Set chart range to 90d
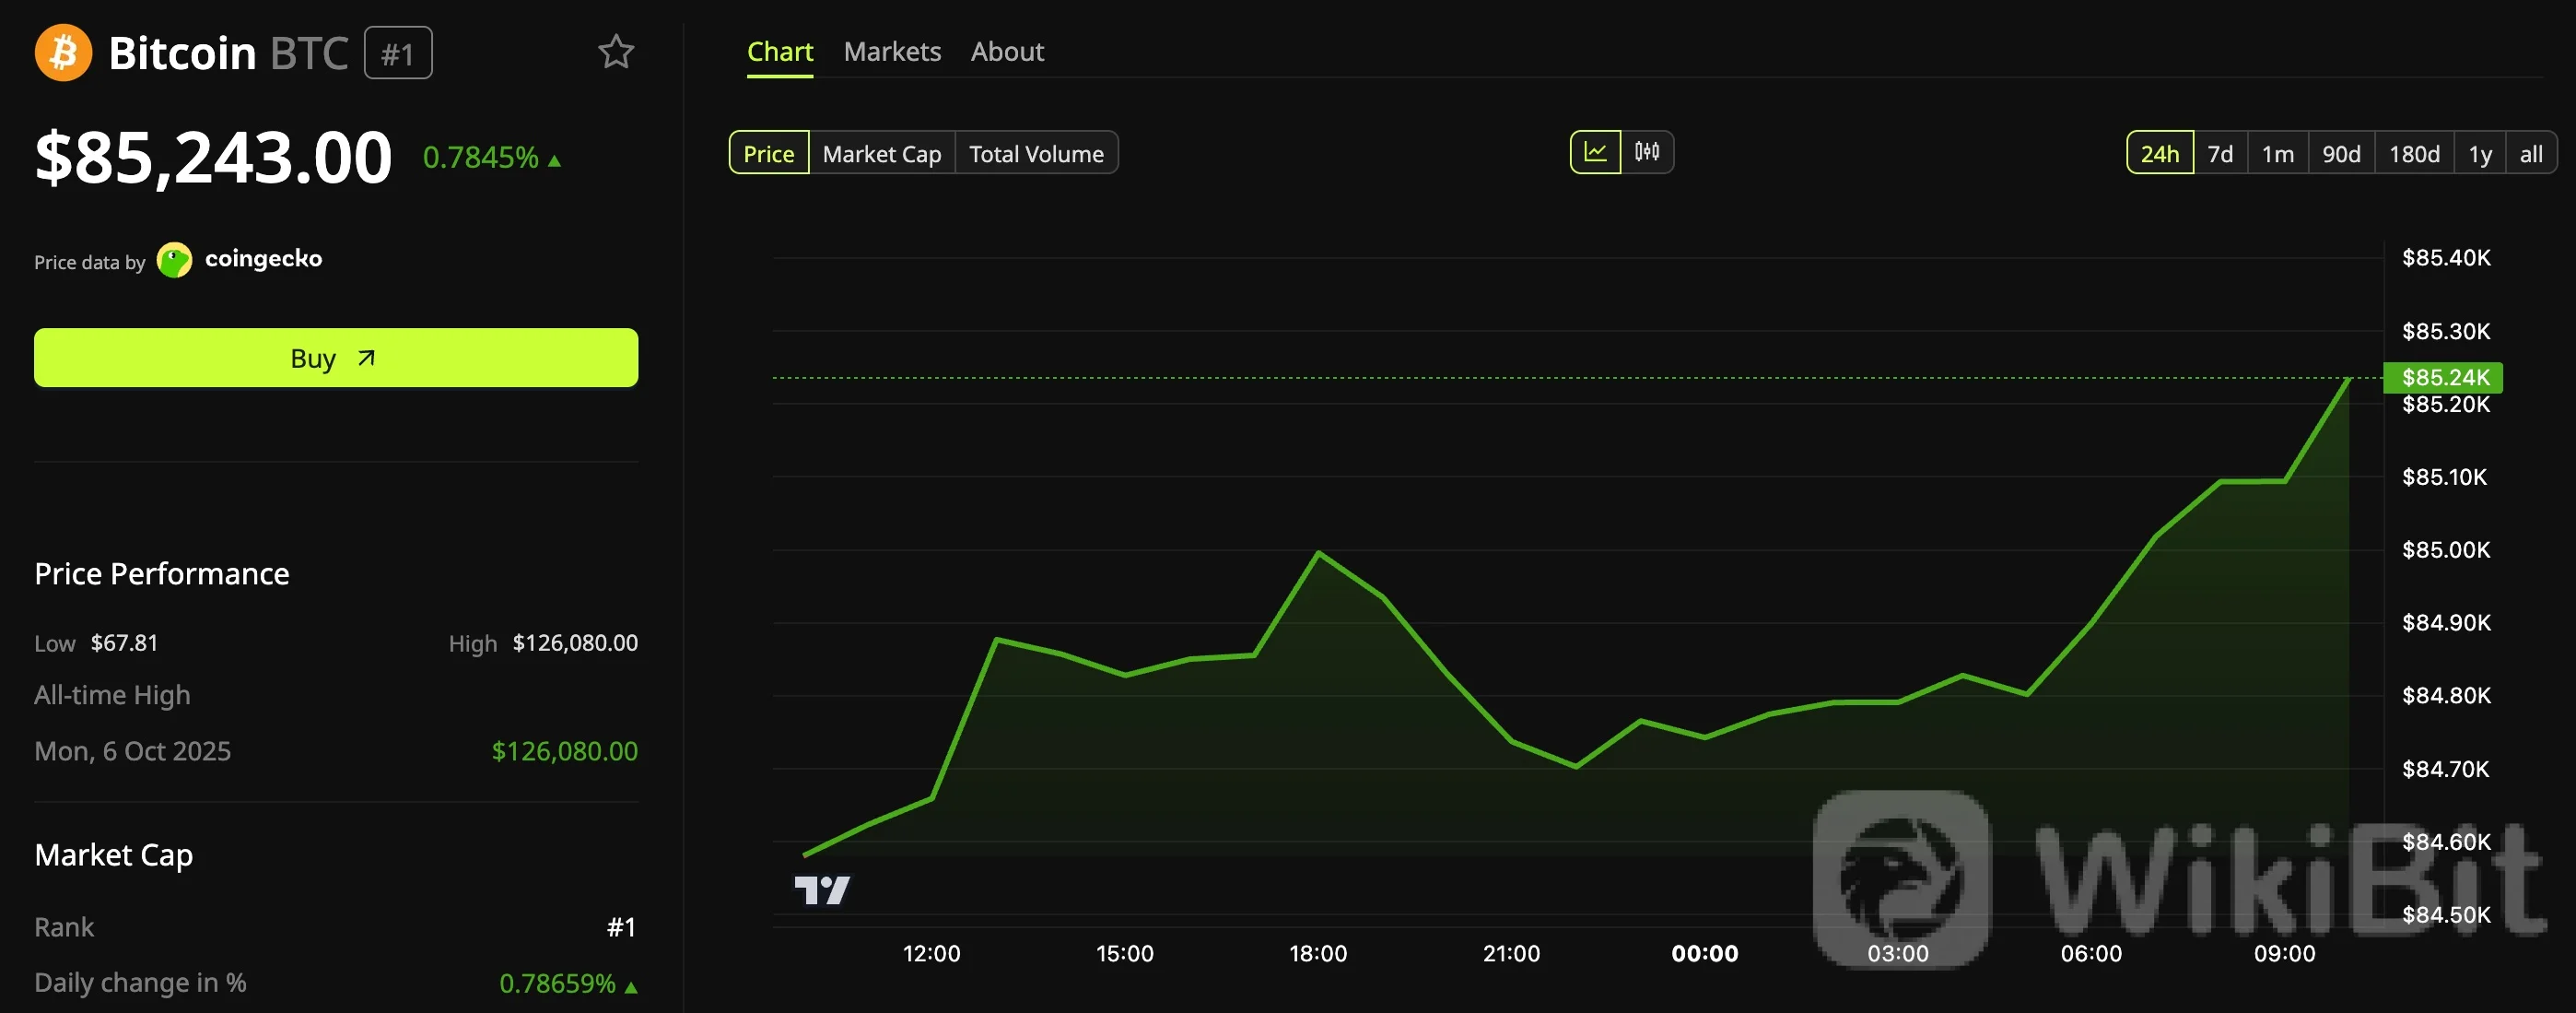 pos(2341,153)
